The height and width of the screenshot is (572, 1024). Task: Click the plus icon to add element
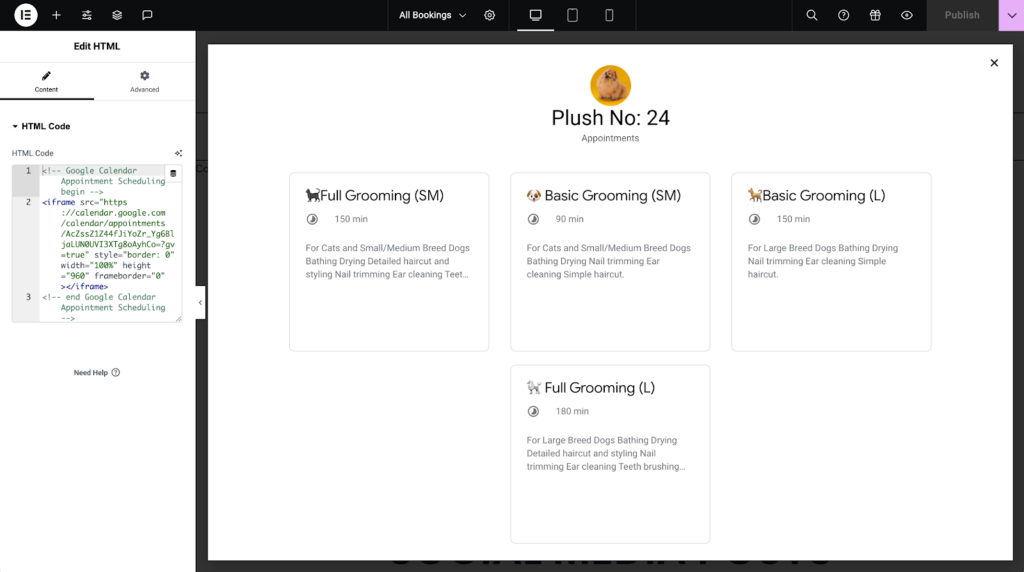tap(56, 15)
